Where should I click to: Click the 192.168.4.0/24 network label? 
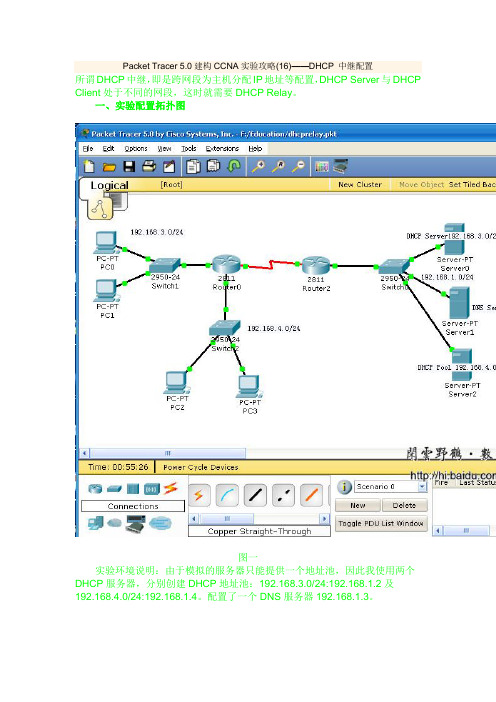(274, 329)
